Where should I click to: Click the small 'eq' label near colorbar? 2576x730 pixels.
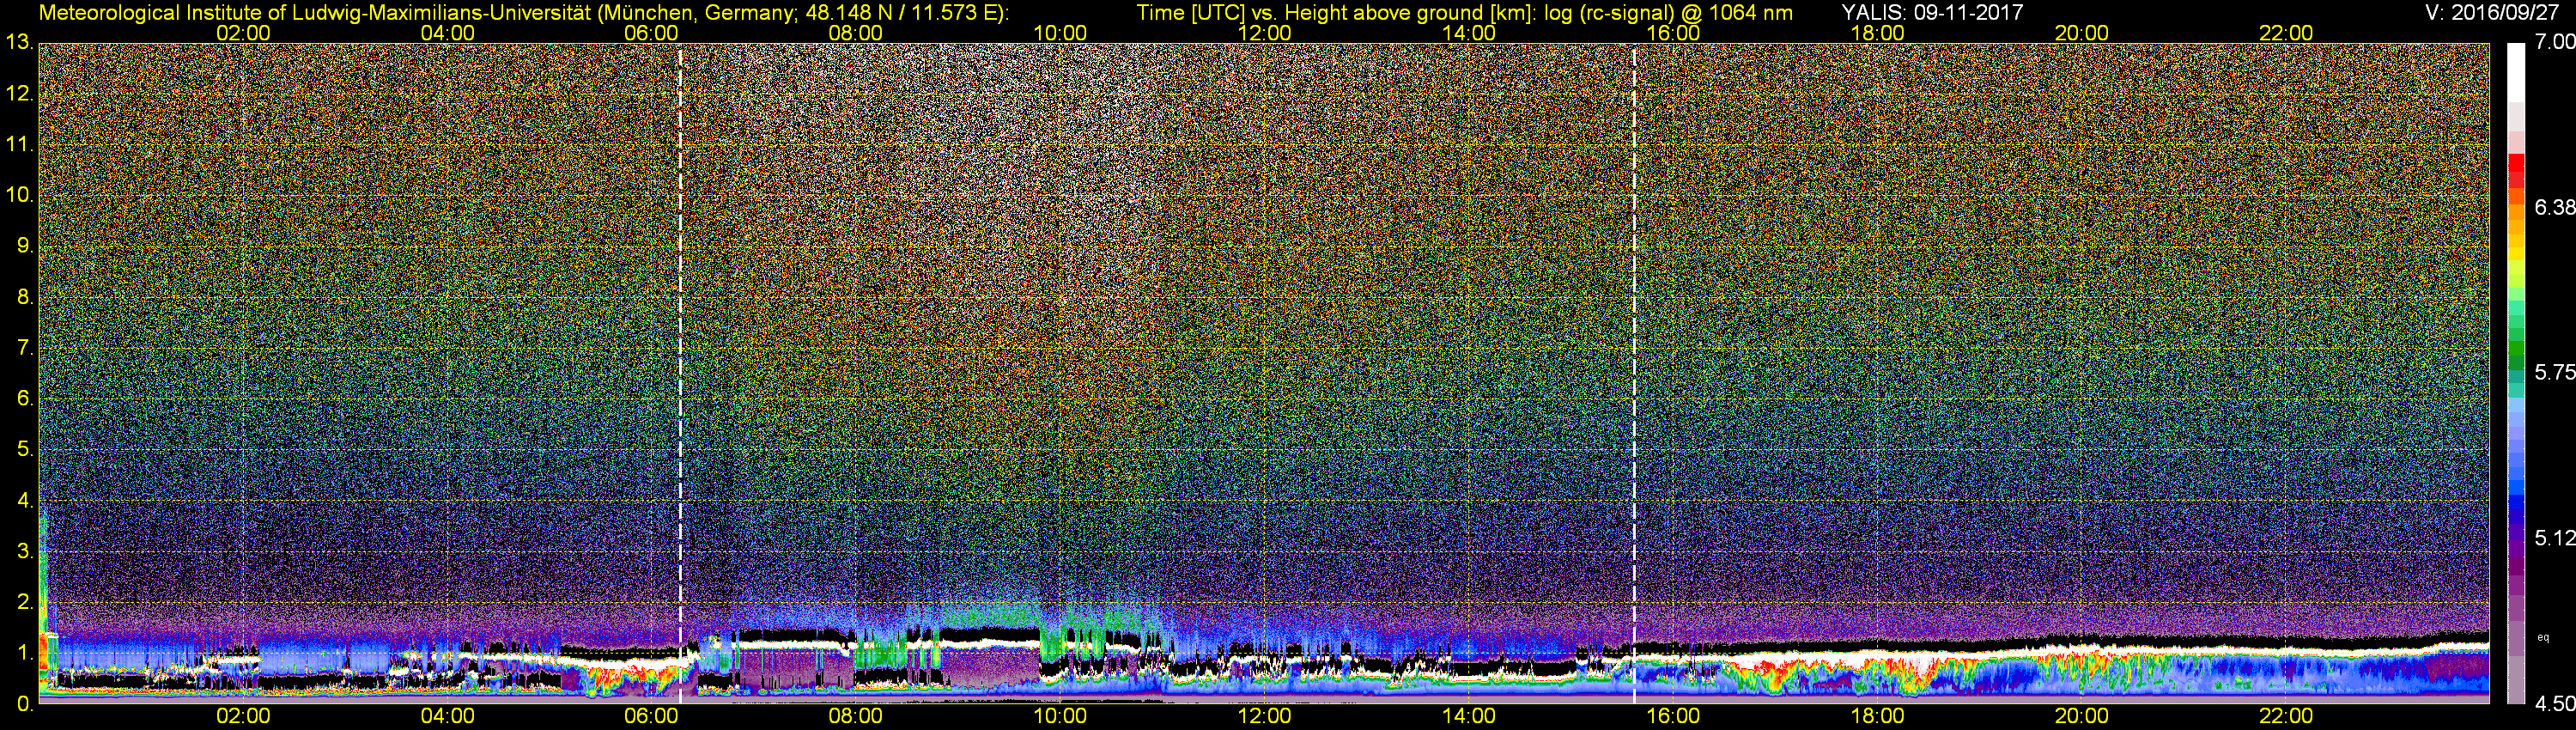pos(2543,637)
